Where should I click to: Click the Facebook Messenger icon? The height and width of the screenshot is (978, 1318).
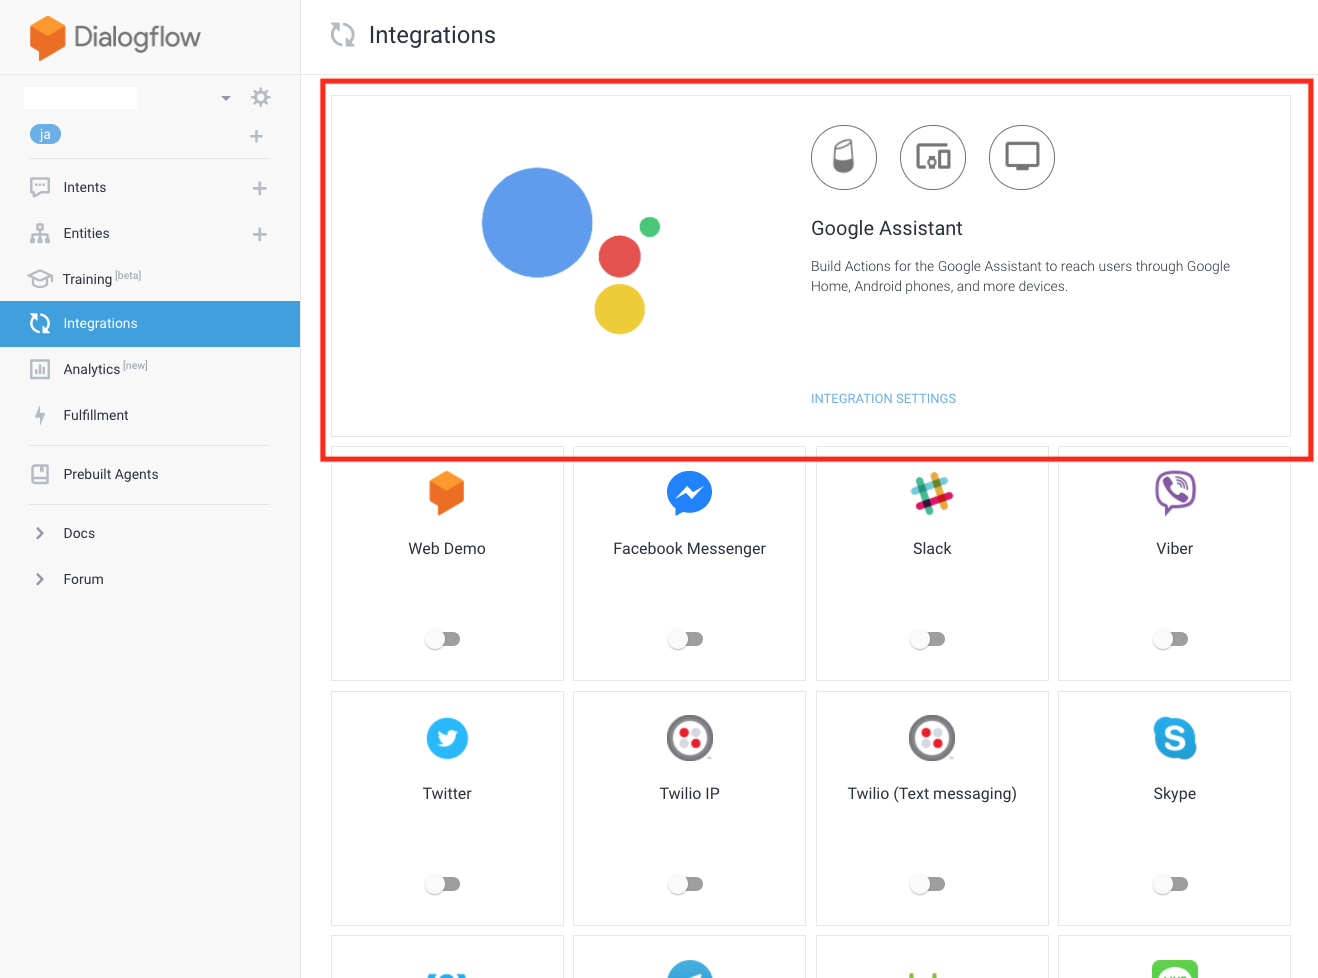pyautogui.click(x=689, y=493)
